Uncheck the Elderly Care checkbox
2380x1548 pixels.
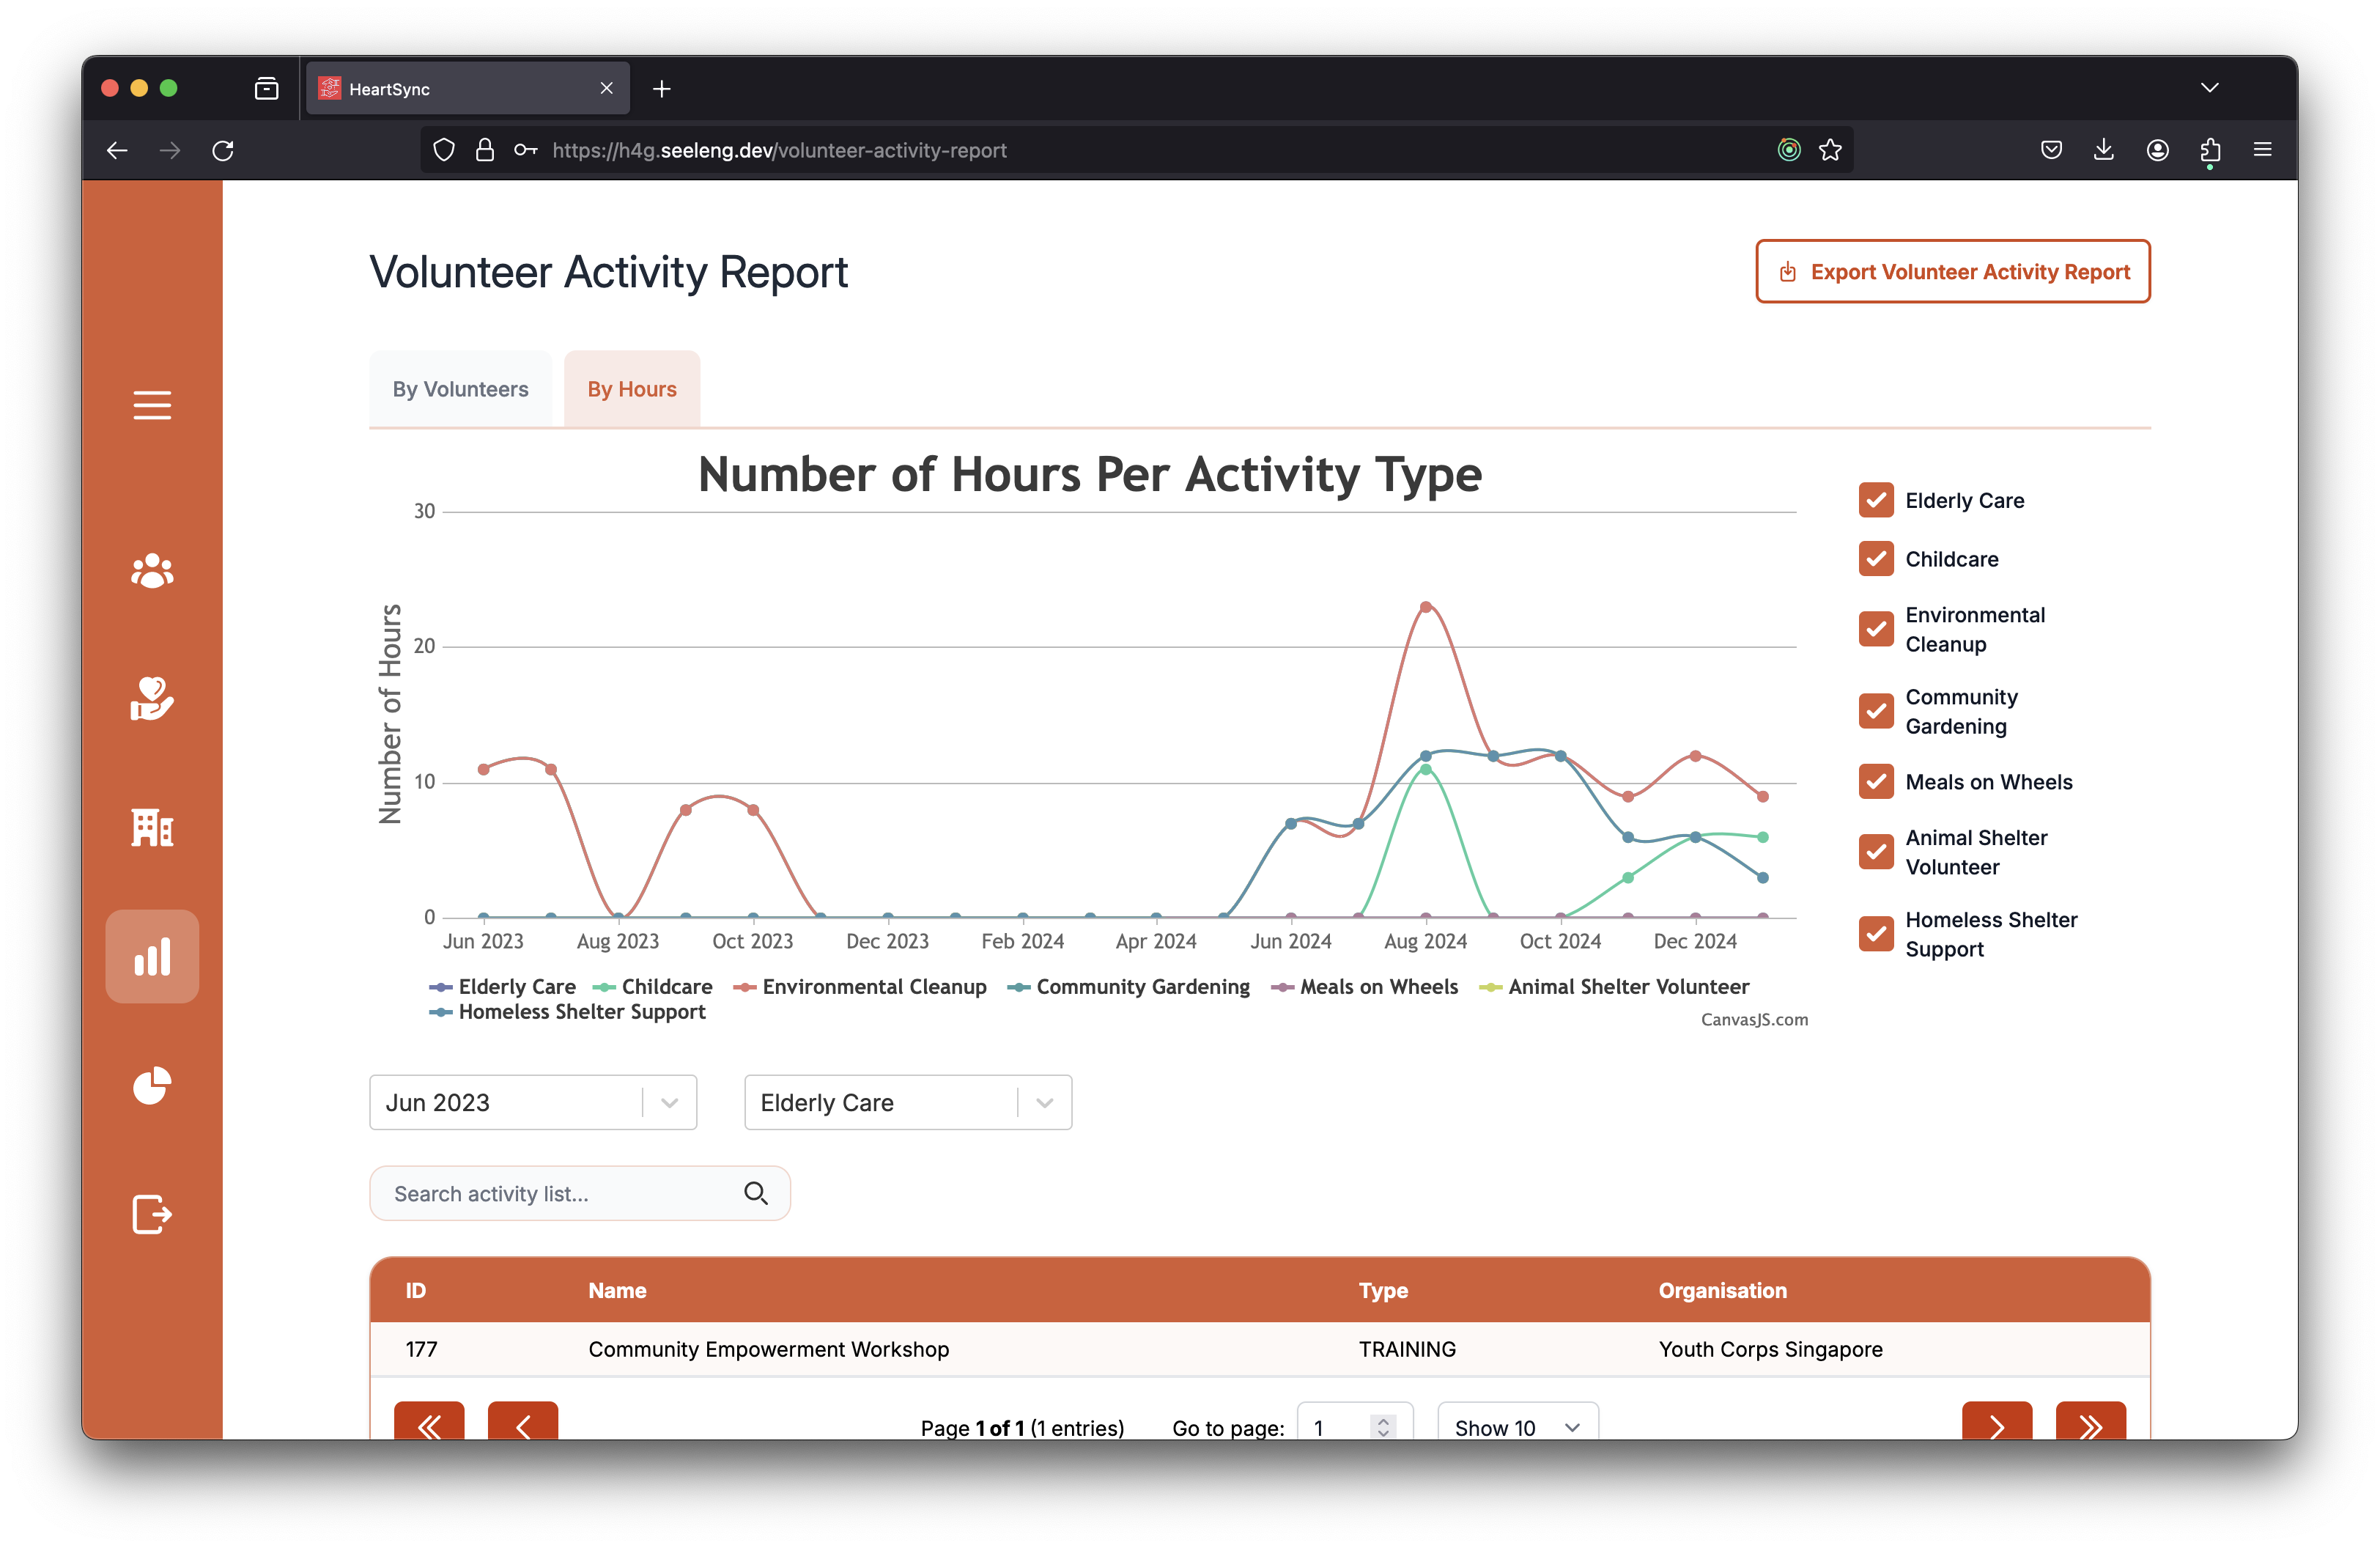point(1876,500)
